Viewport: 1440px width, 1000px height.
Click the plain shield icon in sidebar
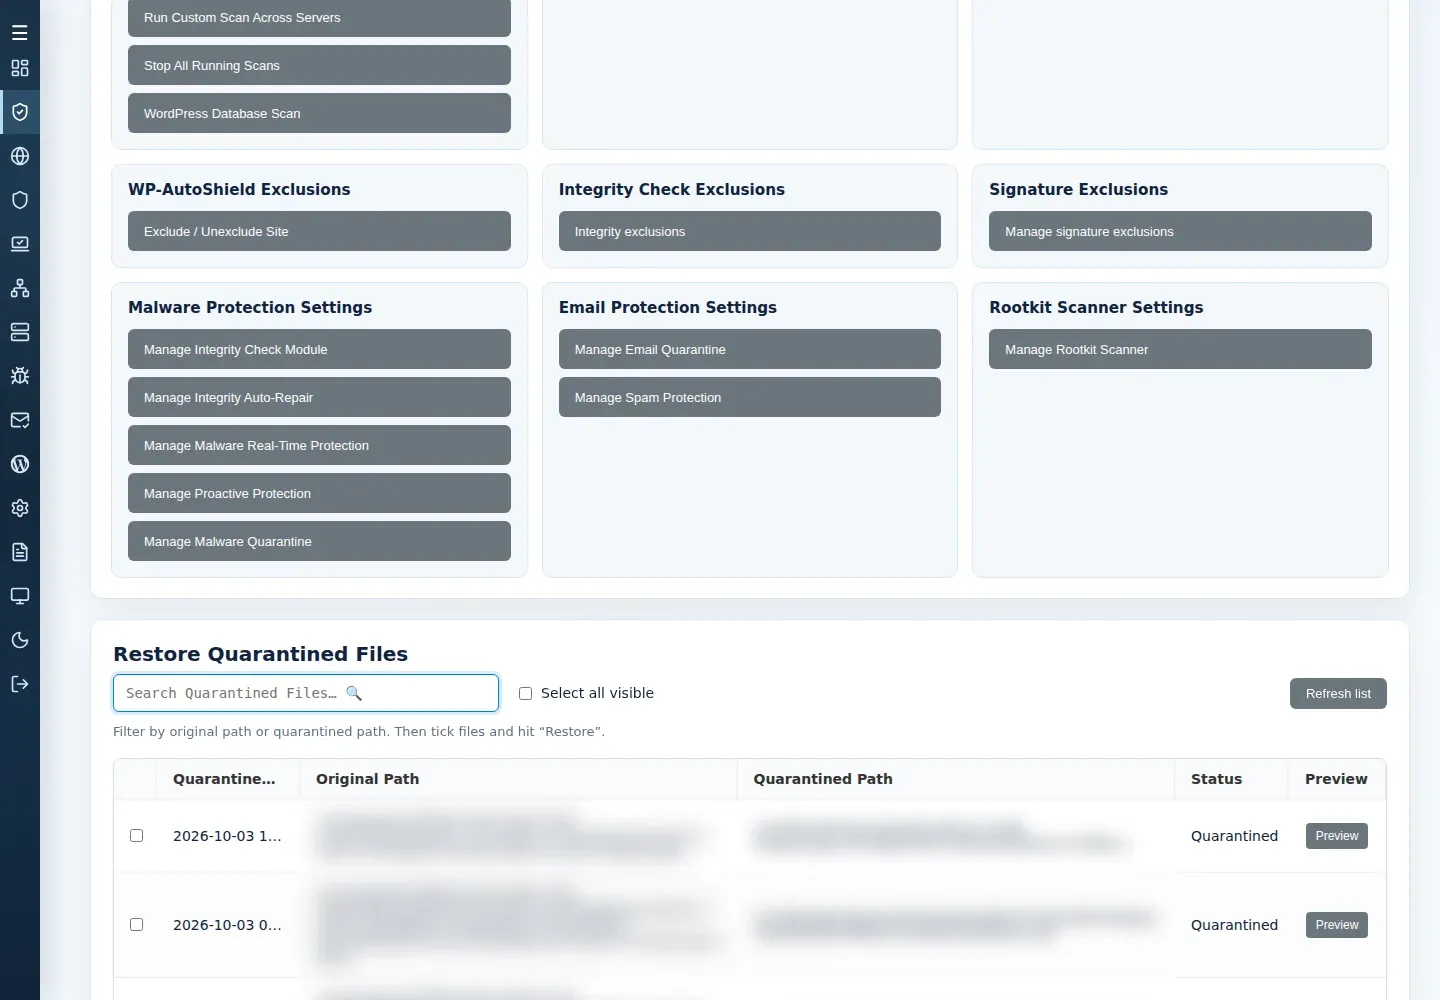coord(20,200)
